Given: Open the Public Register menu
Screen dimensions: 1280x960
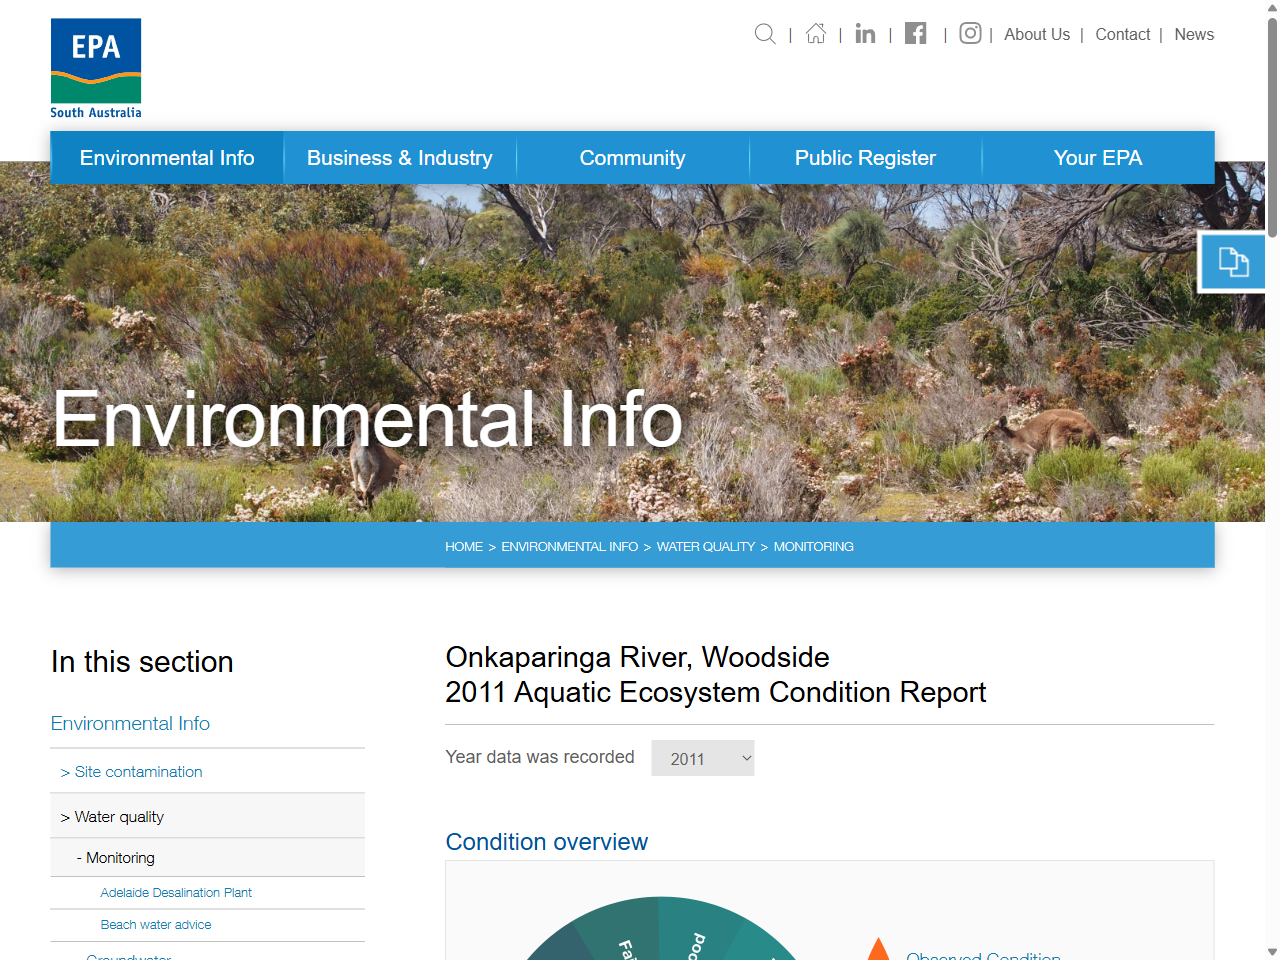Looking at the screenshot, I should click(x=864, y=157).
